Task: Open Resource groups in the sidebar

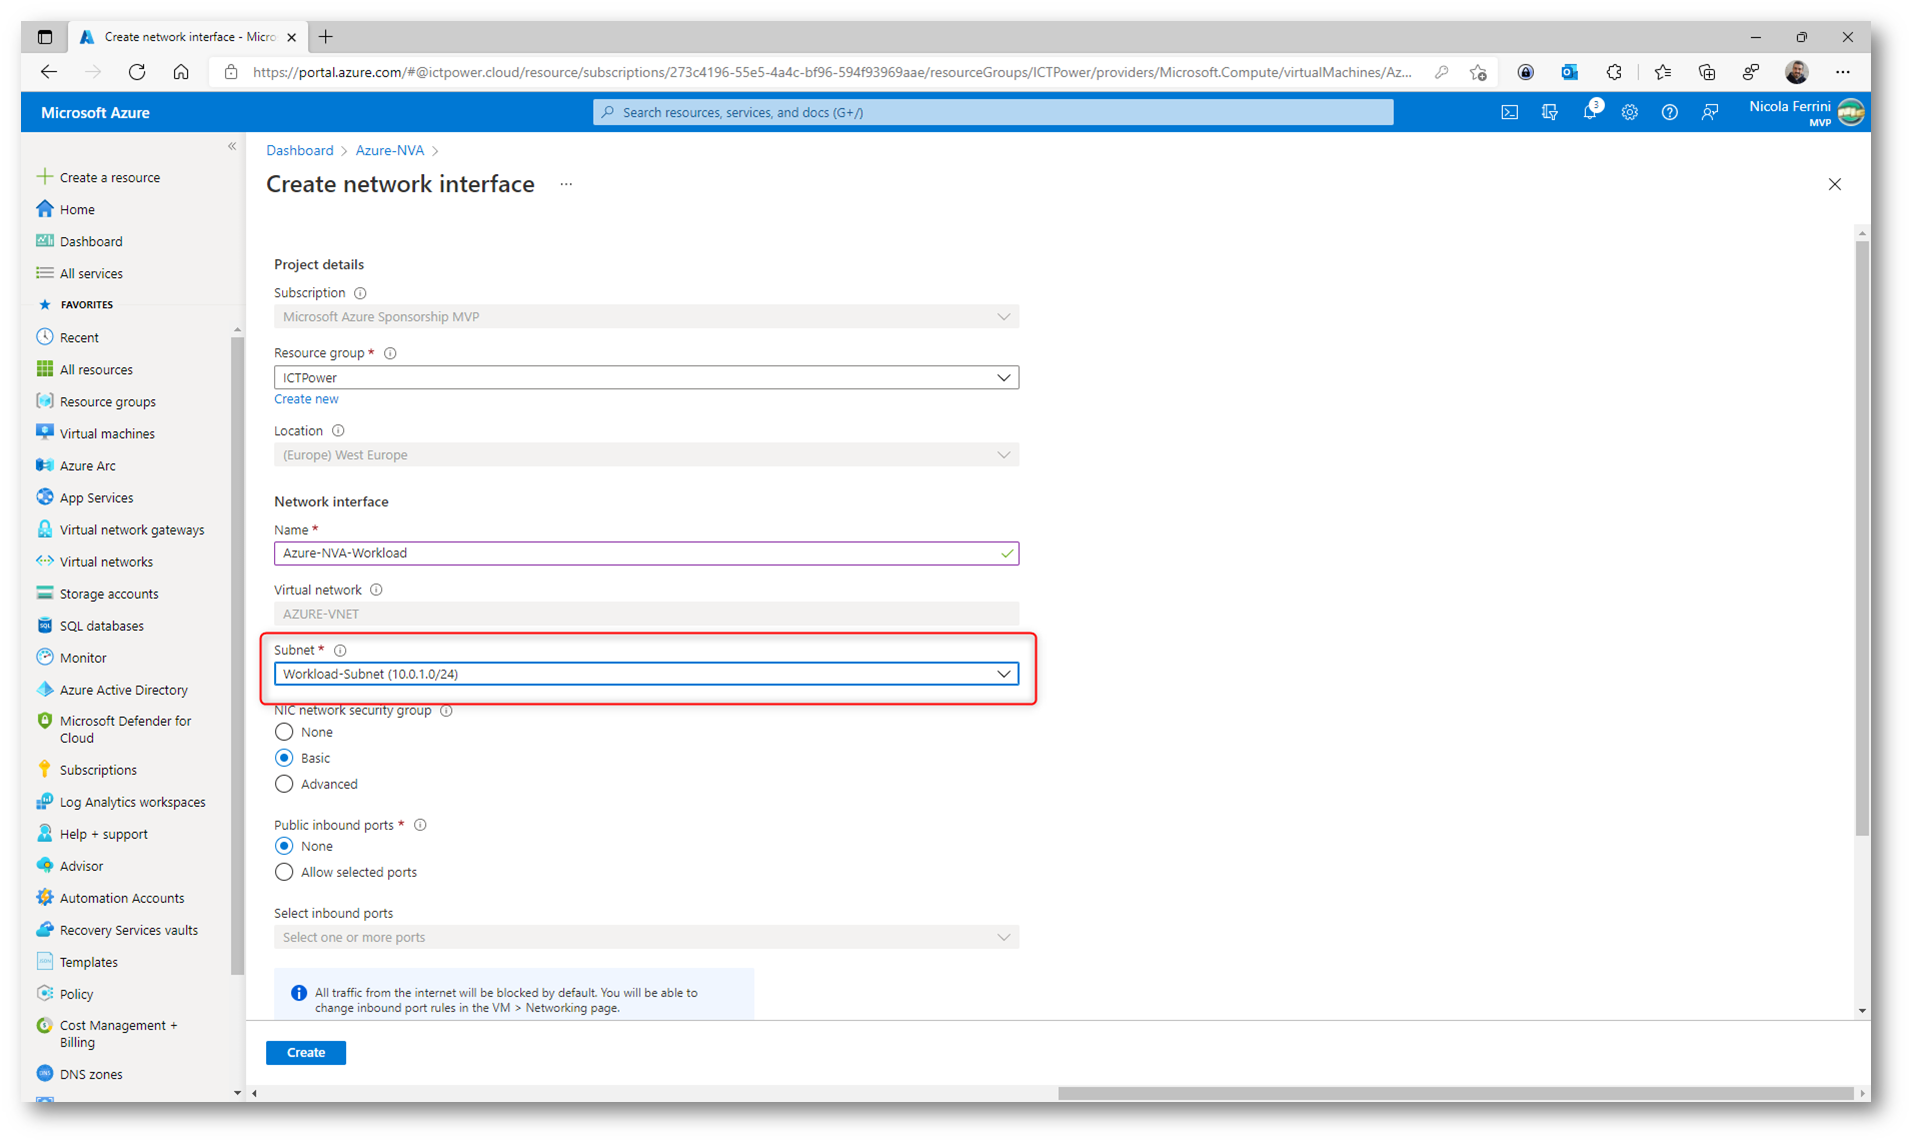Action: tap(107, 402)
